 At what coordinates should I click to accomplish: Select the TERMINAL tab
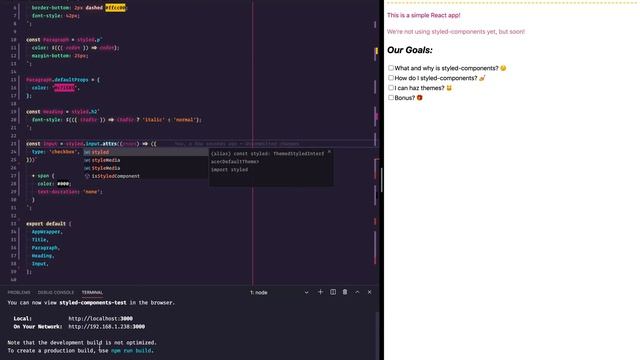pyautogui.click(x=92, y=292)
